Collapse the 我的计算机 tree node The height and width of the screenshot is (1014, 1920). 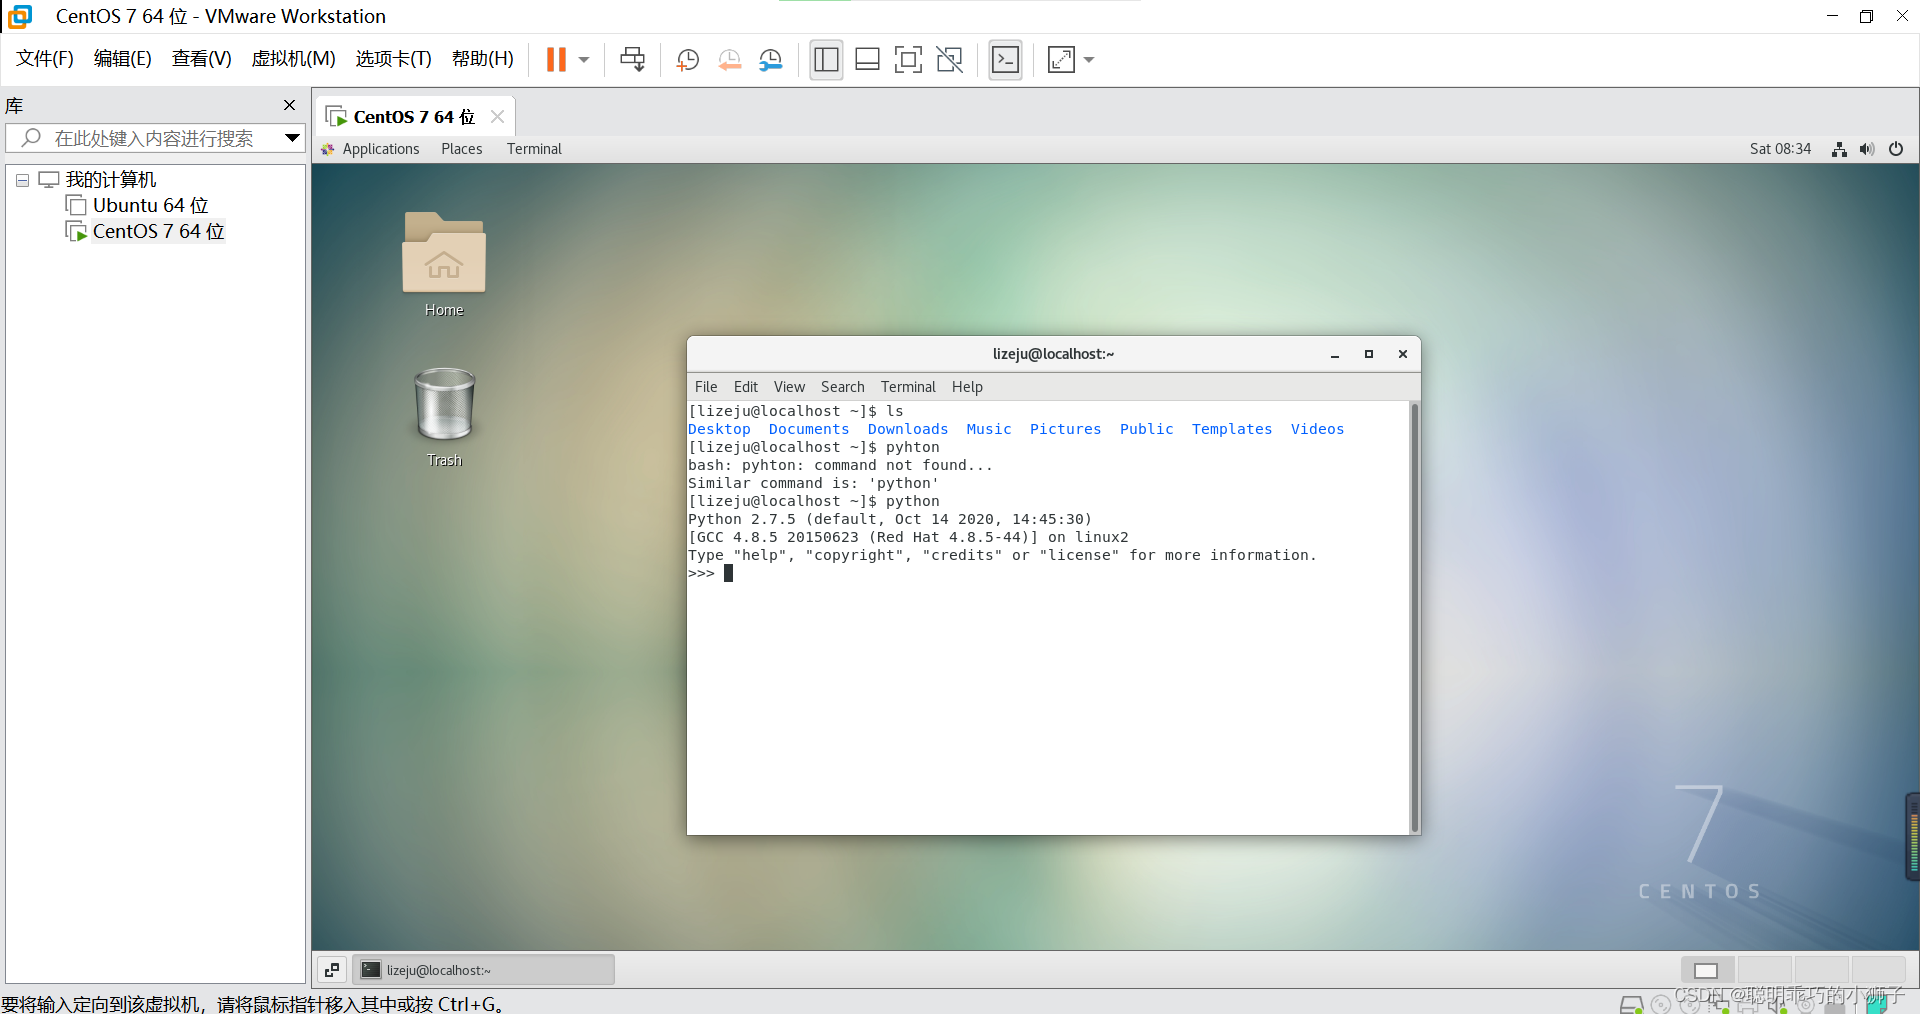(22, 180)
